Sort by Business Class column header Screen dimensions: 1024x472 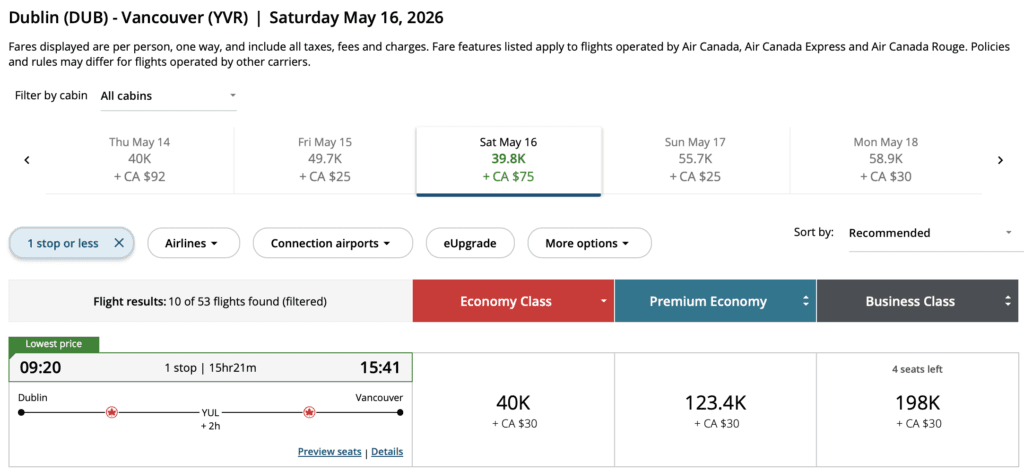[x=916, y=301]
